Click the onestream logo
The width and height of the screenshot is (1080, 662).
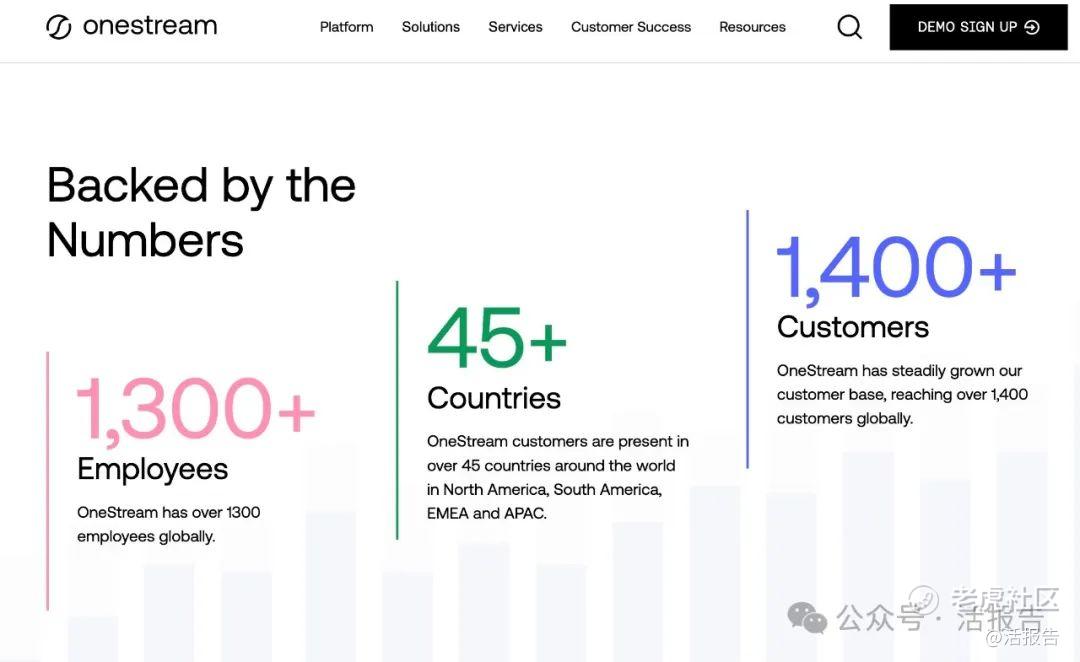click(x=132, y=26)
